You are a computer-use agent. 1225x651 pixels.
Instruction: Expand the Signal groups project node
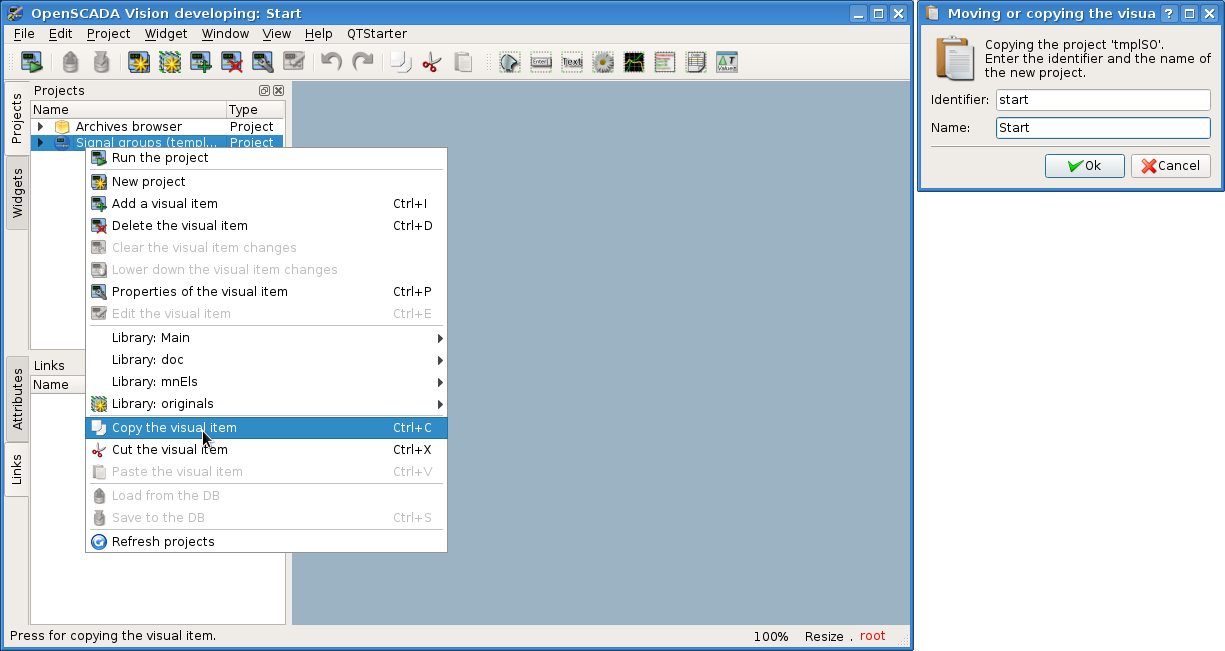point(41,143)
